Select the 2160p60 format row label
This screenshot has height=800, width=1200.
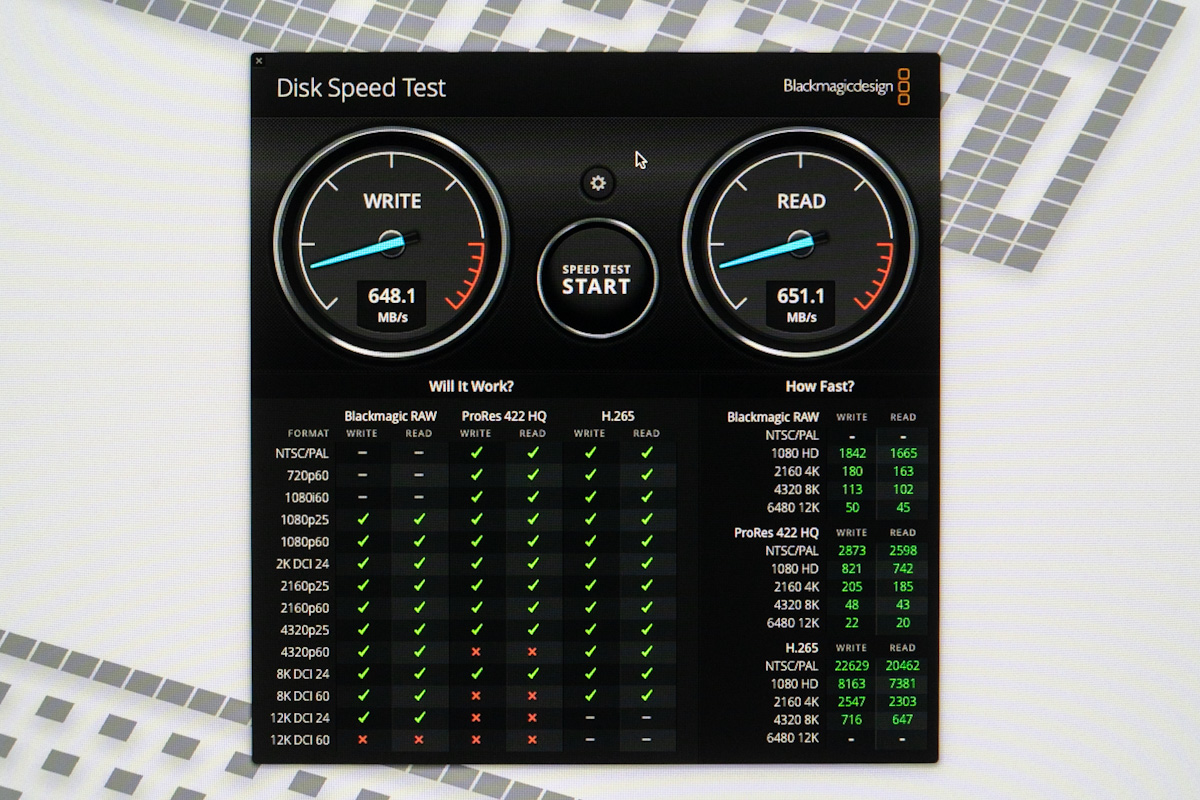[304, 607]
